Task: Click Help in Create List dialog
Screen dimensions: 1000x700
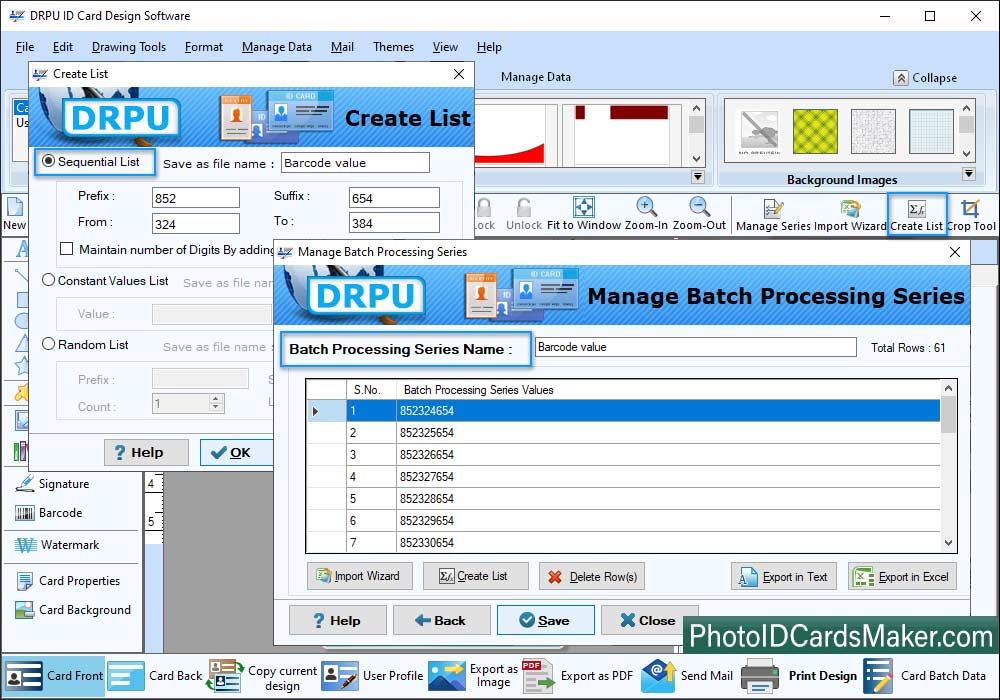Action: [x=146, y=453]
